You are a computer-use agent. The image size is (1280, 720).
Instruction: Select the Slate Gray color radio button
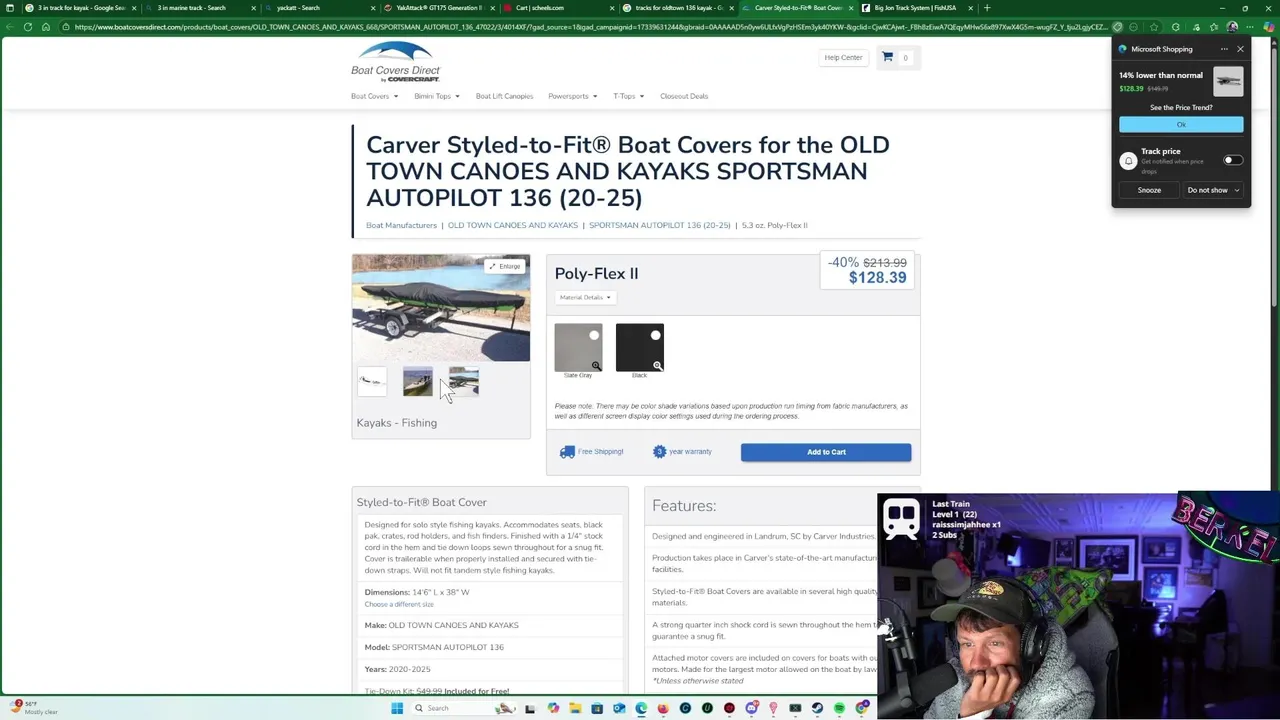594,335
